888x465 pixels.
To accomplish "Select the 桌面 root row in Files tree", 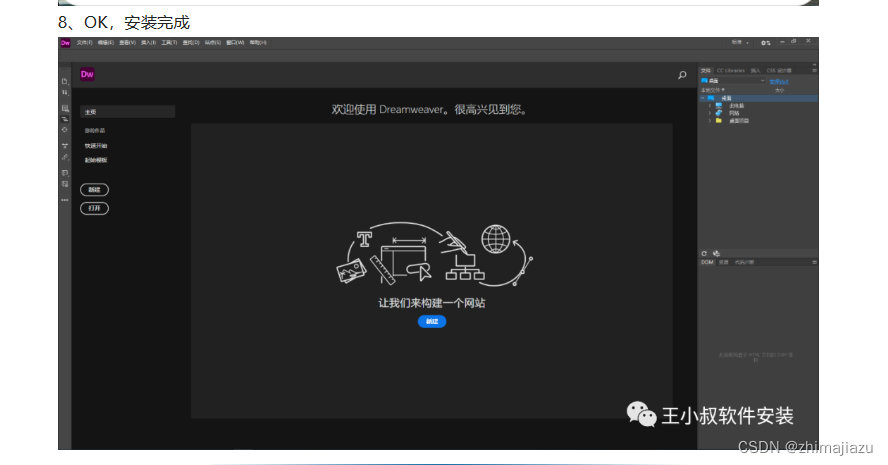I will [x=758, y=99].
